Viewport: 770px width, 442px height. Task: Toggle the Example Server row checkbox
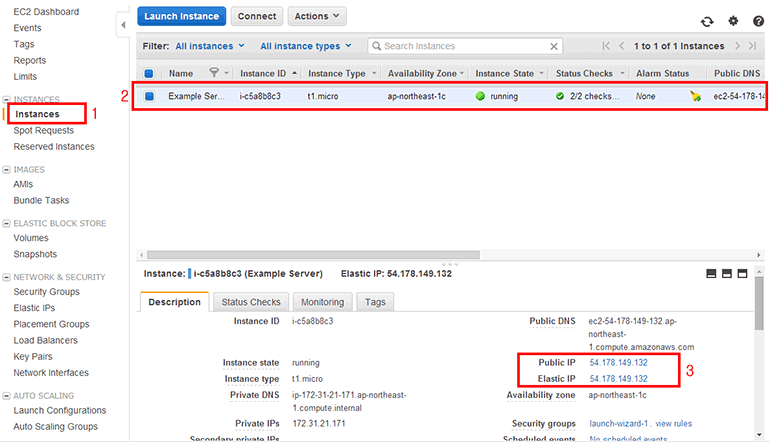(149, 97)
